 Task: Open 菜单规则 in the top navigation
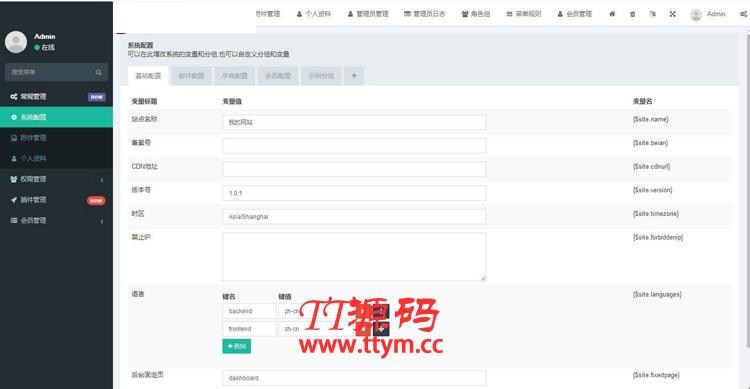[524, 14]
